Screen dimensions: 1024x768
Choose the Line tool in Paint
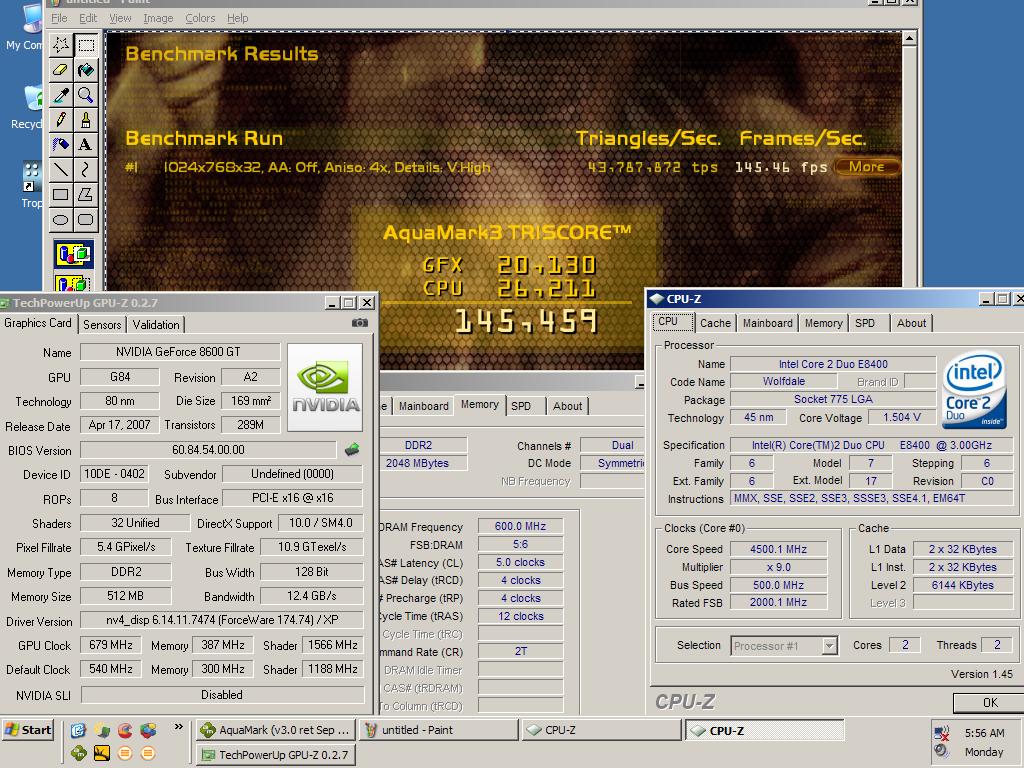pyautogui.click(x=61, y=169)
